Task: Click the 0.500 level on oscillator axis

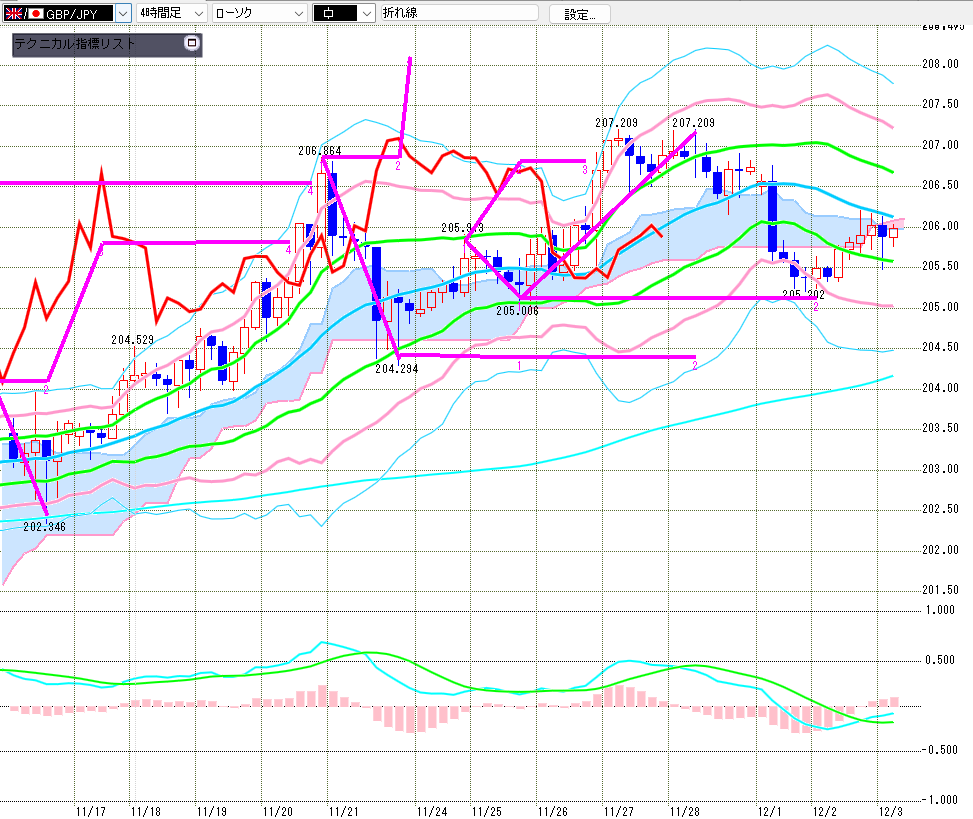Action: pos(938,659)
